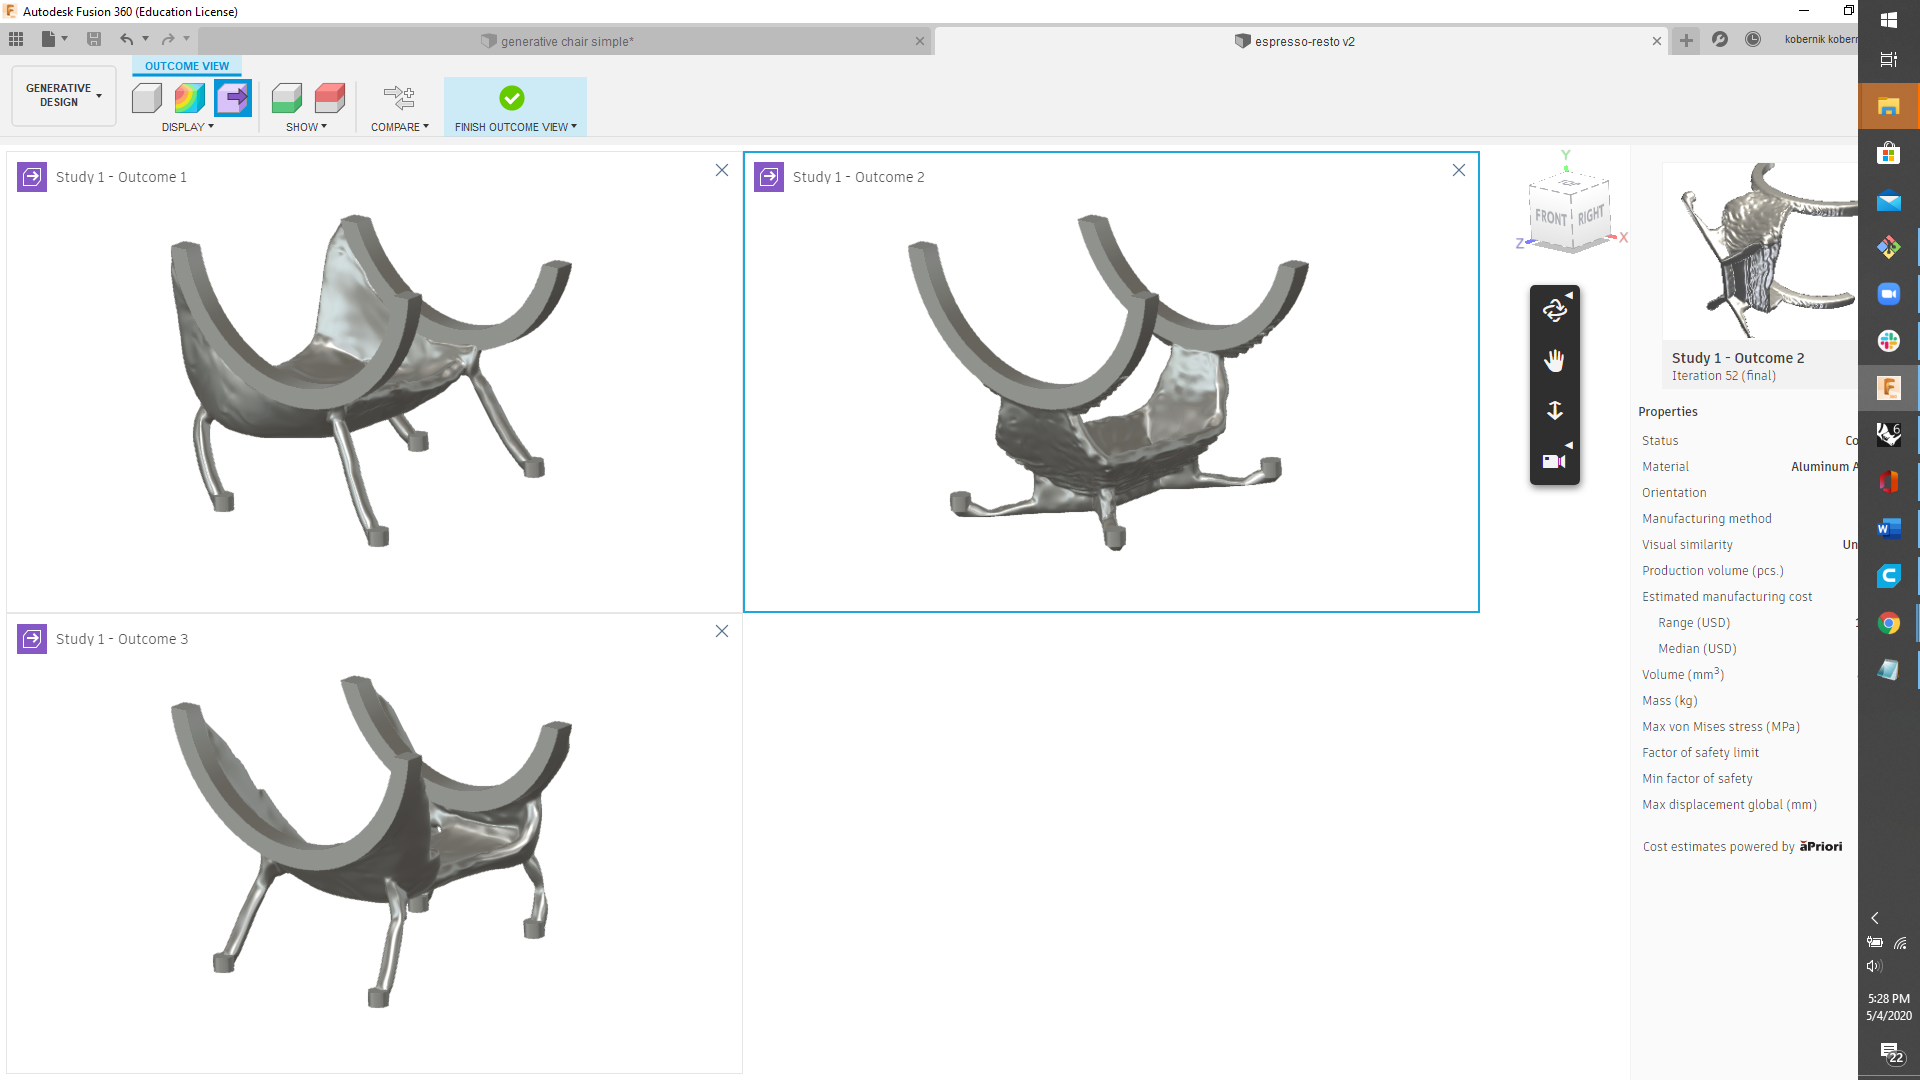Toggle the FRONT face on the ViewCube
The width and height of the screenshot is (1920, 1080).
coord(1552,213)
